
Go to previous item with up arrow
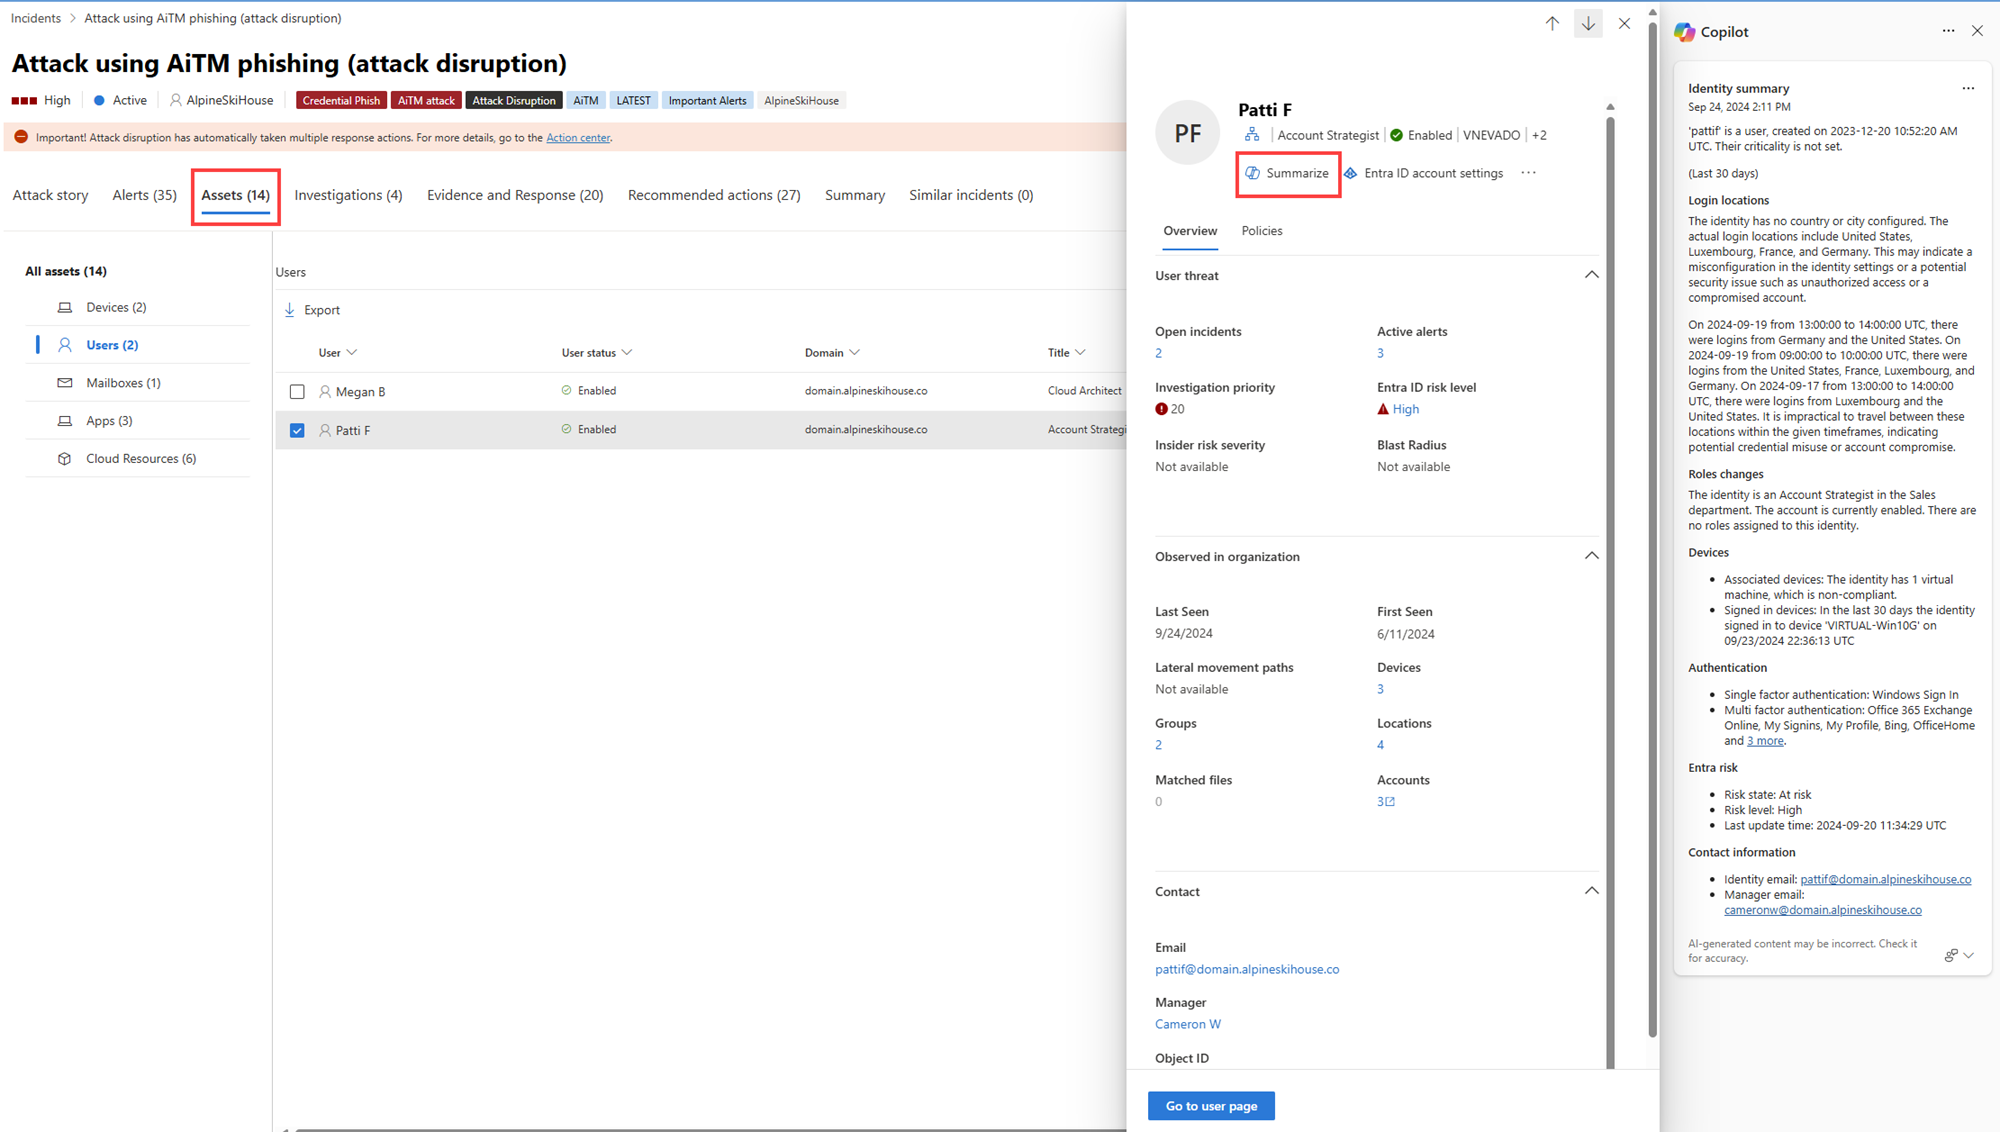1552,23
